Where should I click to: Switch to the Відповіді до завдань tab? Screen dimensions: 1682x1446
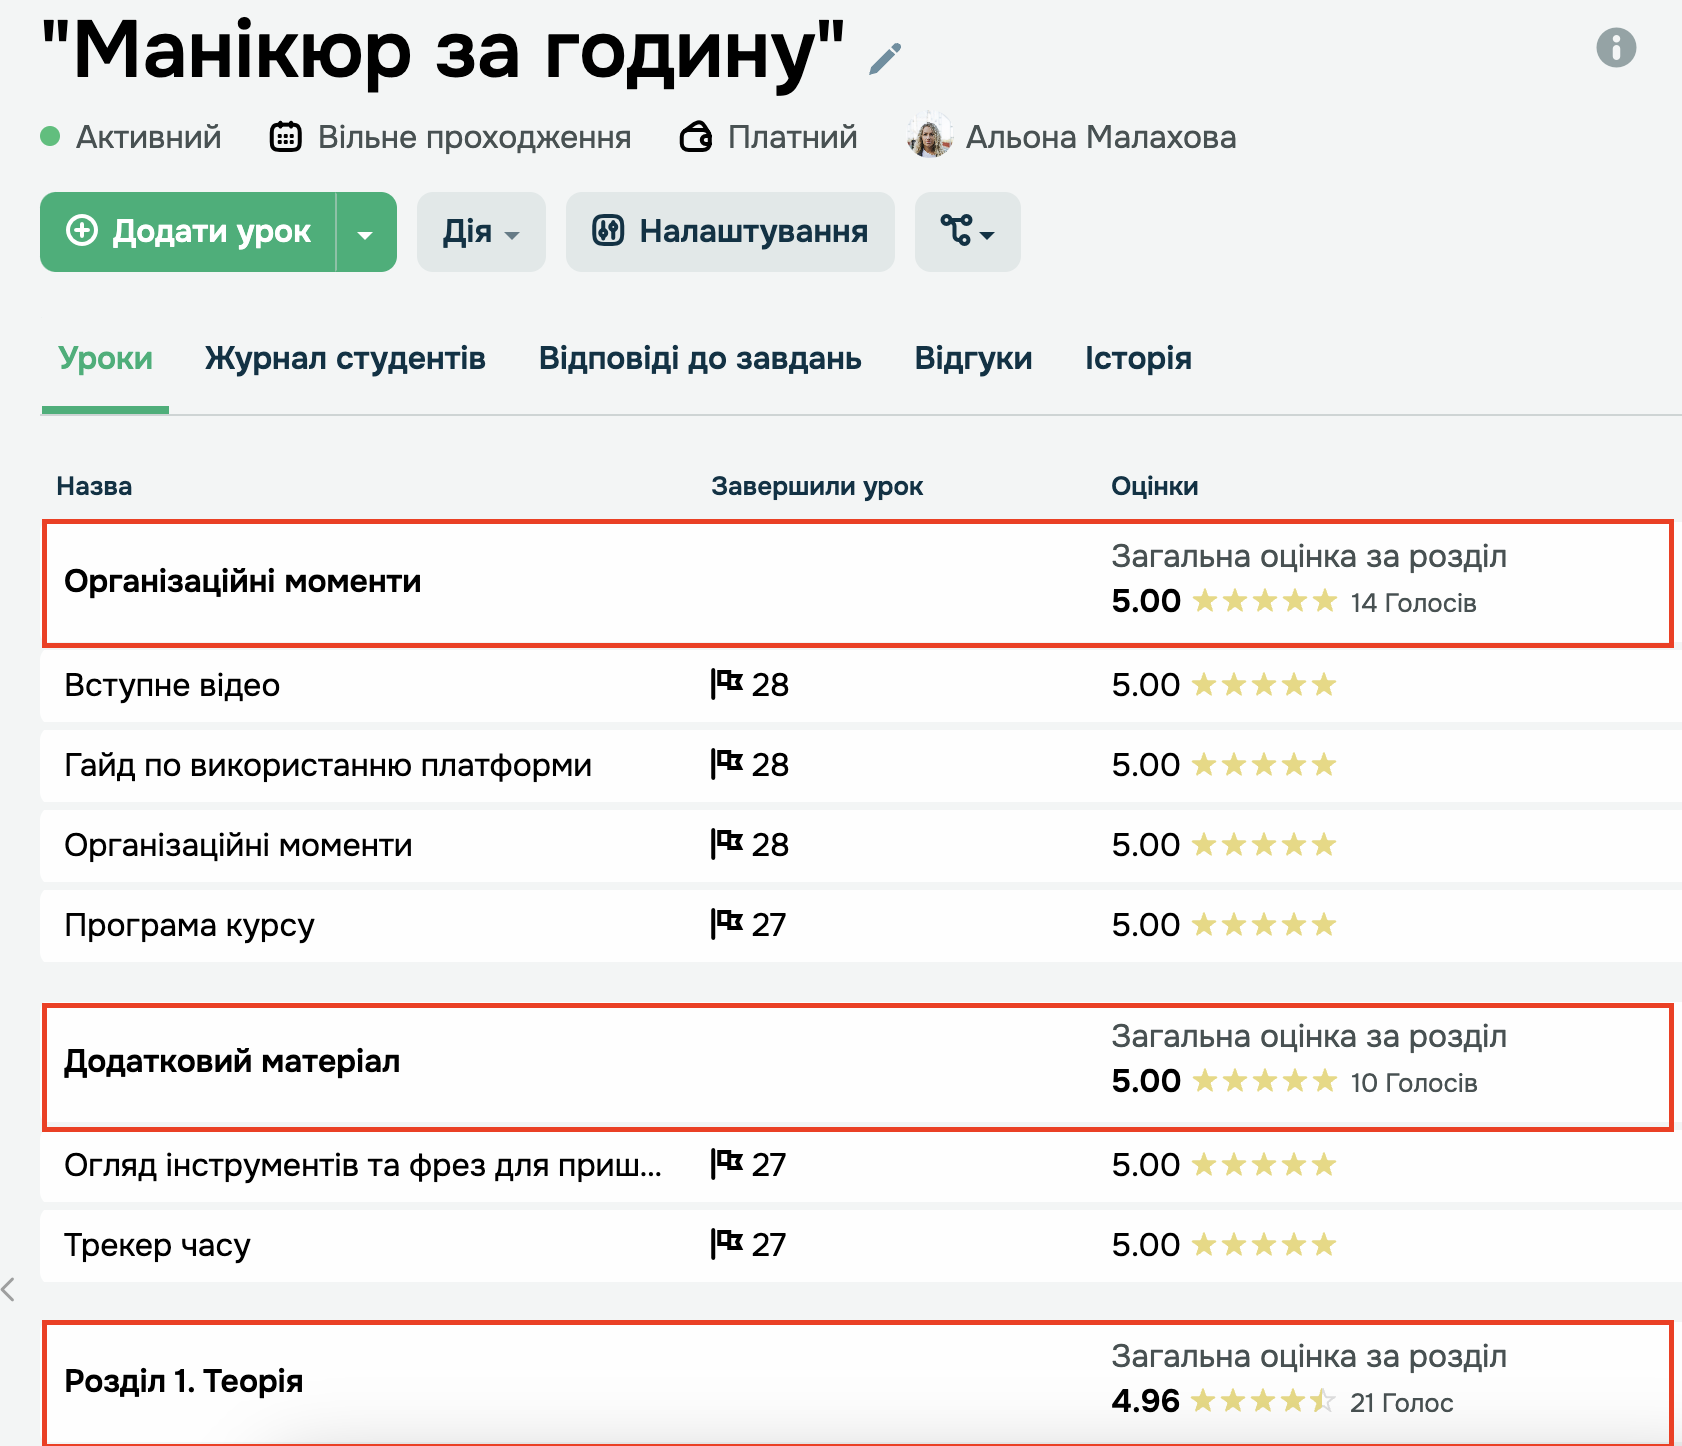(x=700, y=359)
